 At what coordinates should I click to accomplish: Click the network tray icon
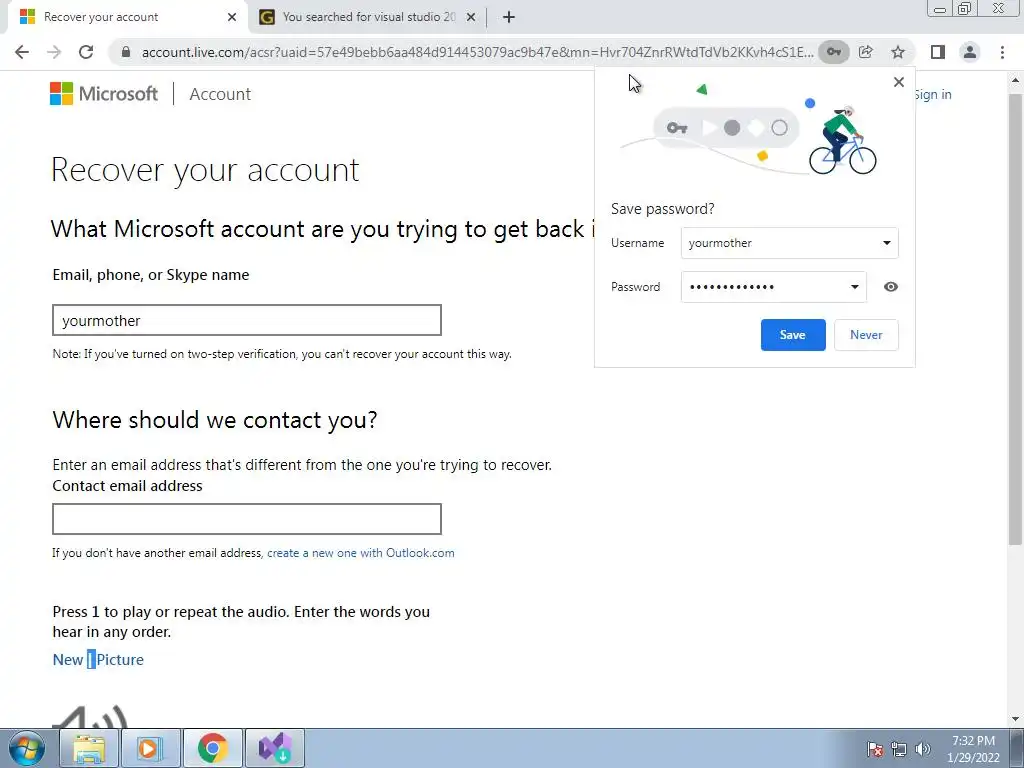[x=899, y=749]
